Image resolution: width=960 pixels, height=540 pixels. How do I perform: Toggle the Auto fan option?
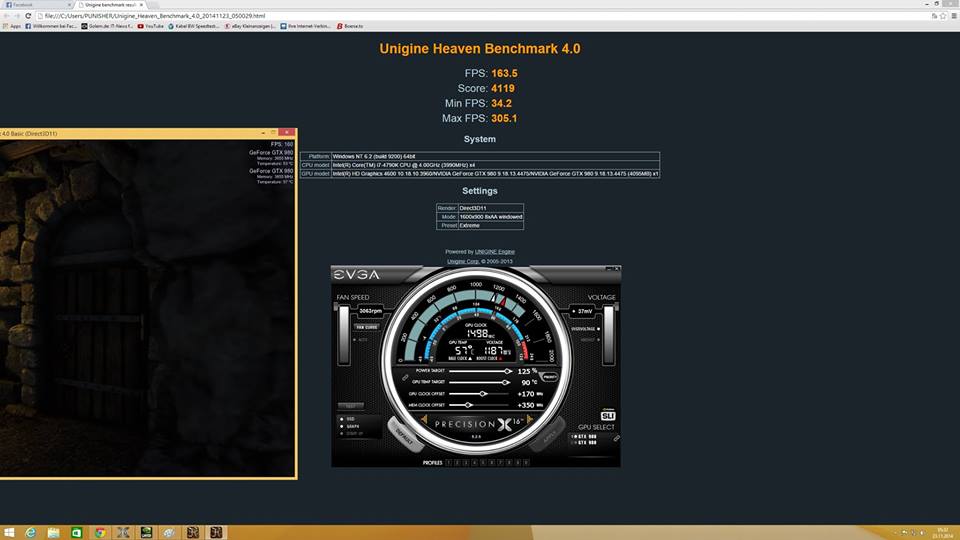362,340
